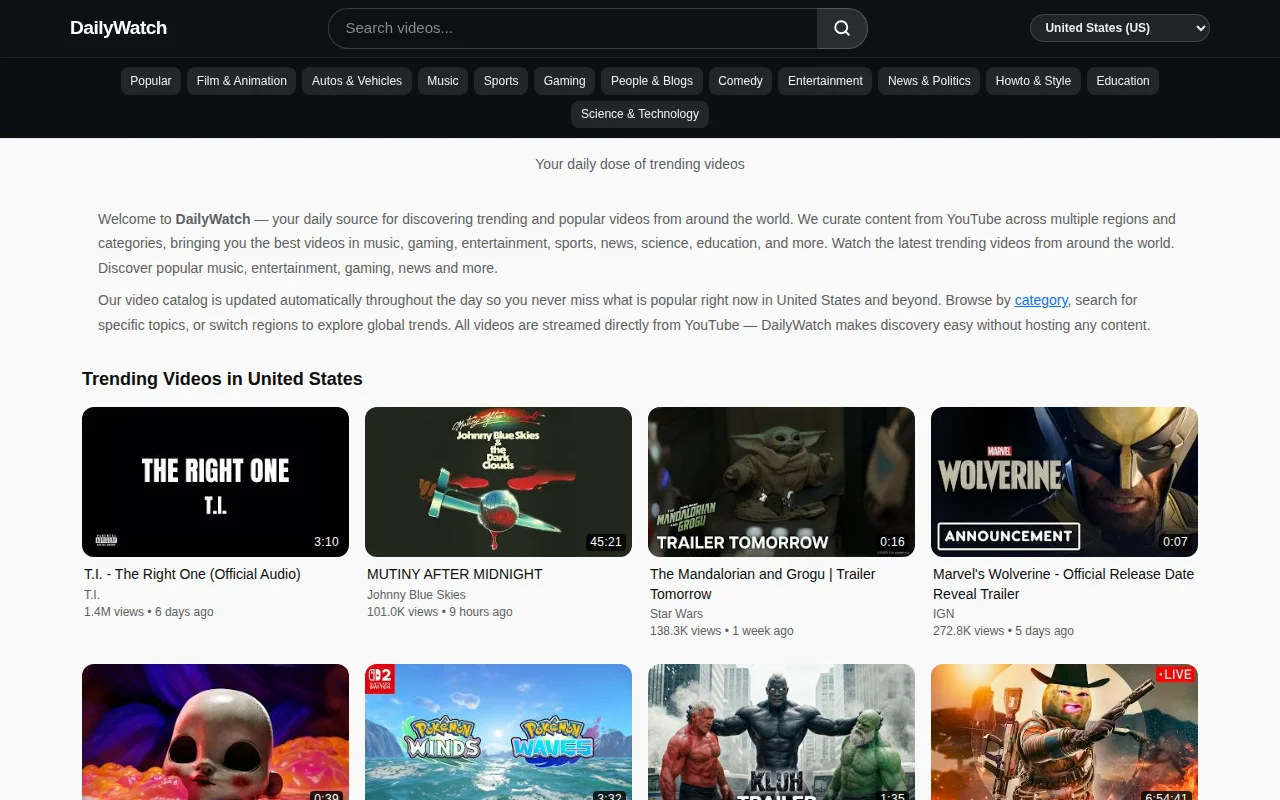The width and height of the screenshot is (1280, 800).
Task: Click 101.0K views • 9 hours ago text
Action: pyautogui.click(x=440, y=612)
